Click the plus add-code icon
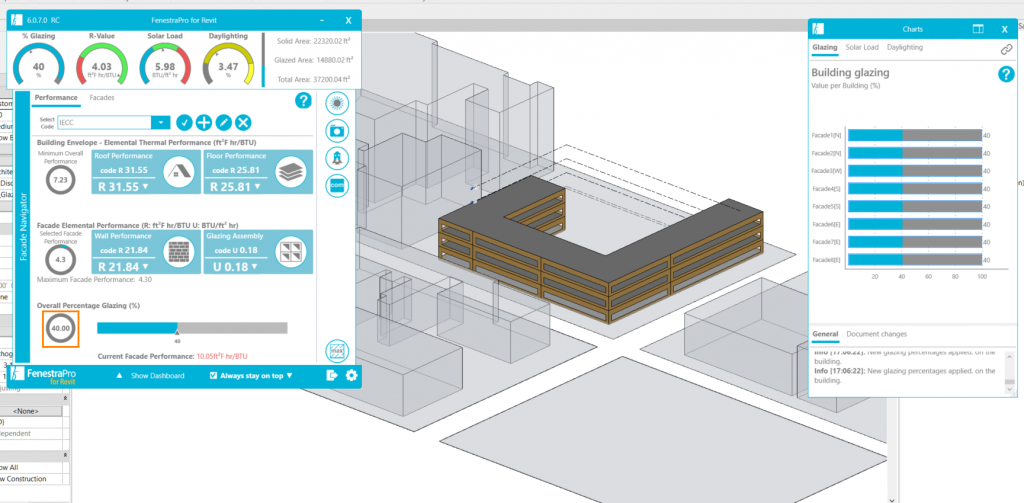The height and width of the screenshot is (503, 1024). click(204, 122)
